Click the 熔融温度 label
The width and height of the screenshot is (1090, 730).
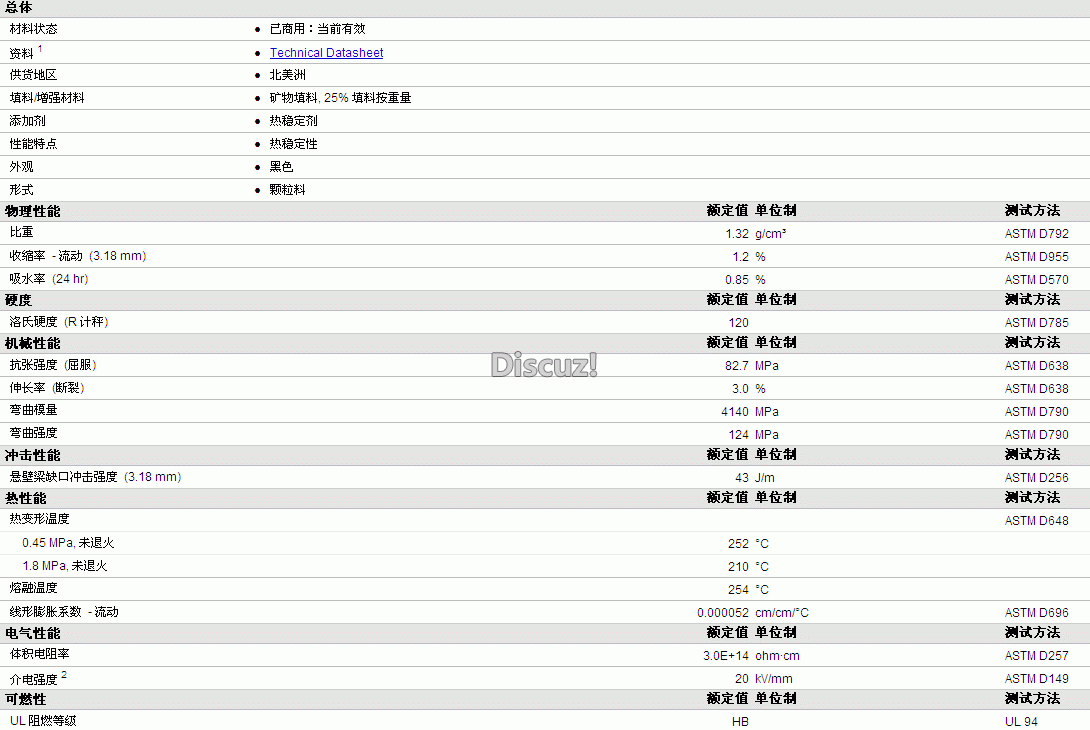[x=33, y=588]
